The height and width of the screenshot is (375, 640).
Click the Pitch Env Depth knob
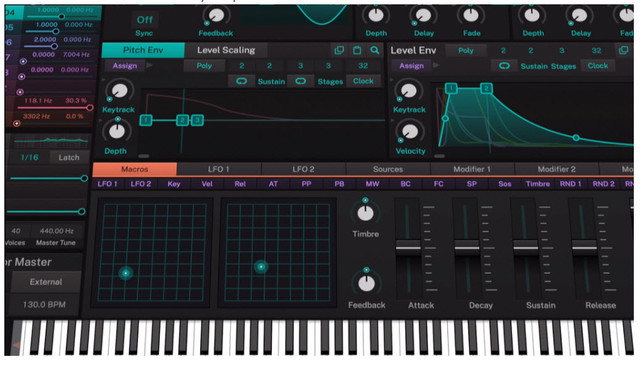click(x=117, y=131)
